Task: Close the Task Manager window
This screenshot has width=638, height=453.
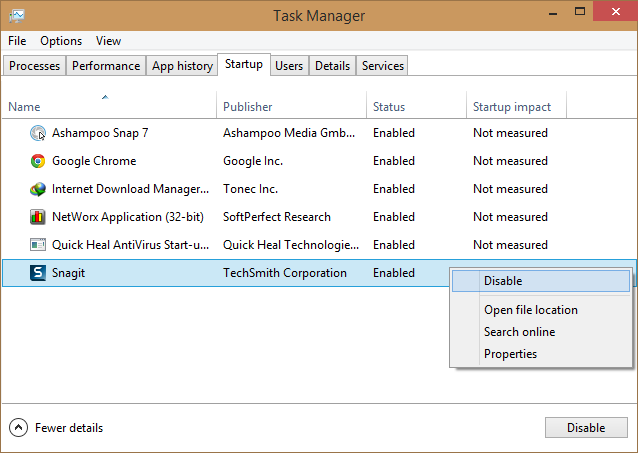Action: [x=616, y=11]
